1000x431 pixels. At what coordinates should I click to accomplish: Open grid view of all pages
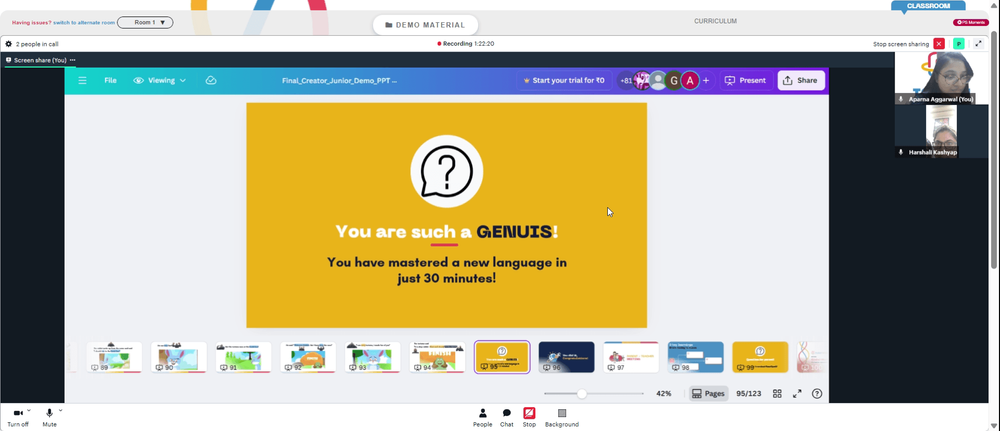(x=777, y=393)
